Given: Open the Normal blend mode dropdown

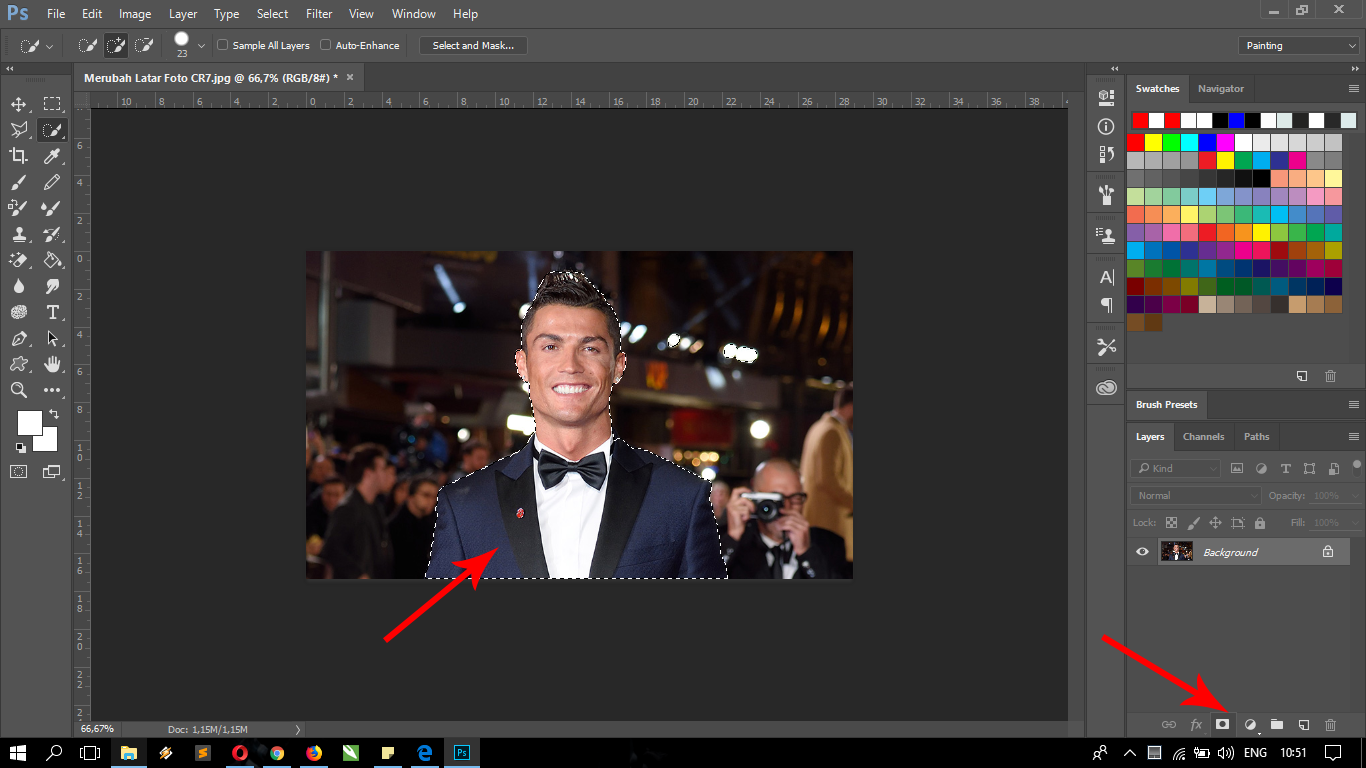Looking at the screenshot, I should pos(1197,495).
